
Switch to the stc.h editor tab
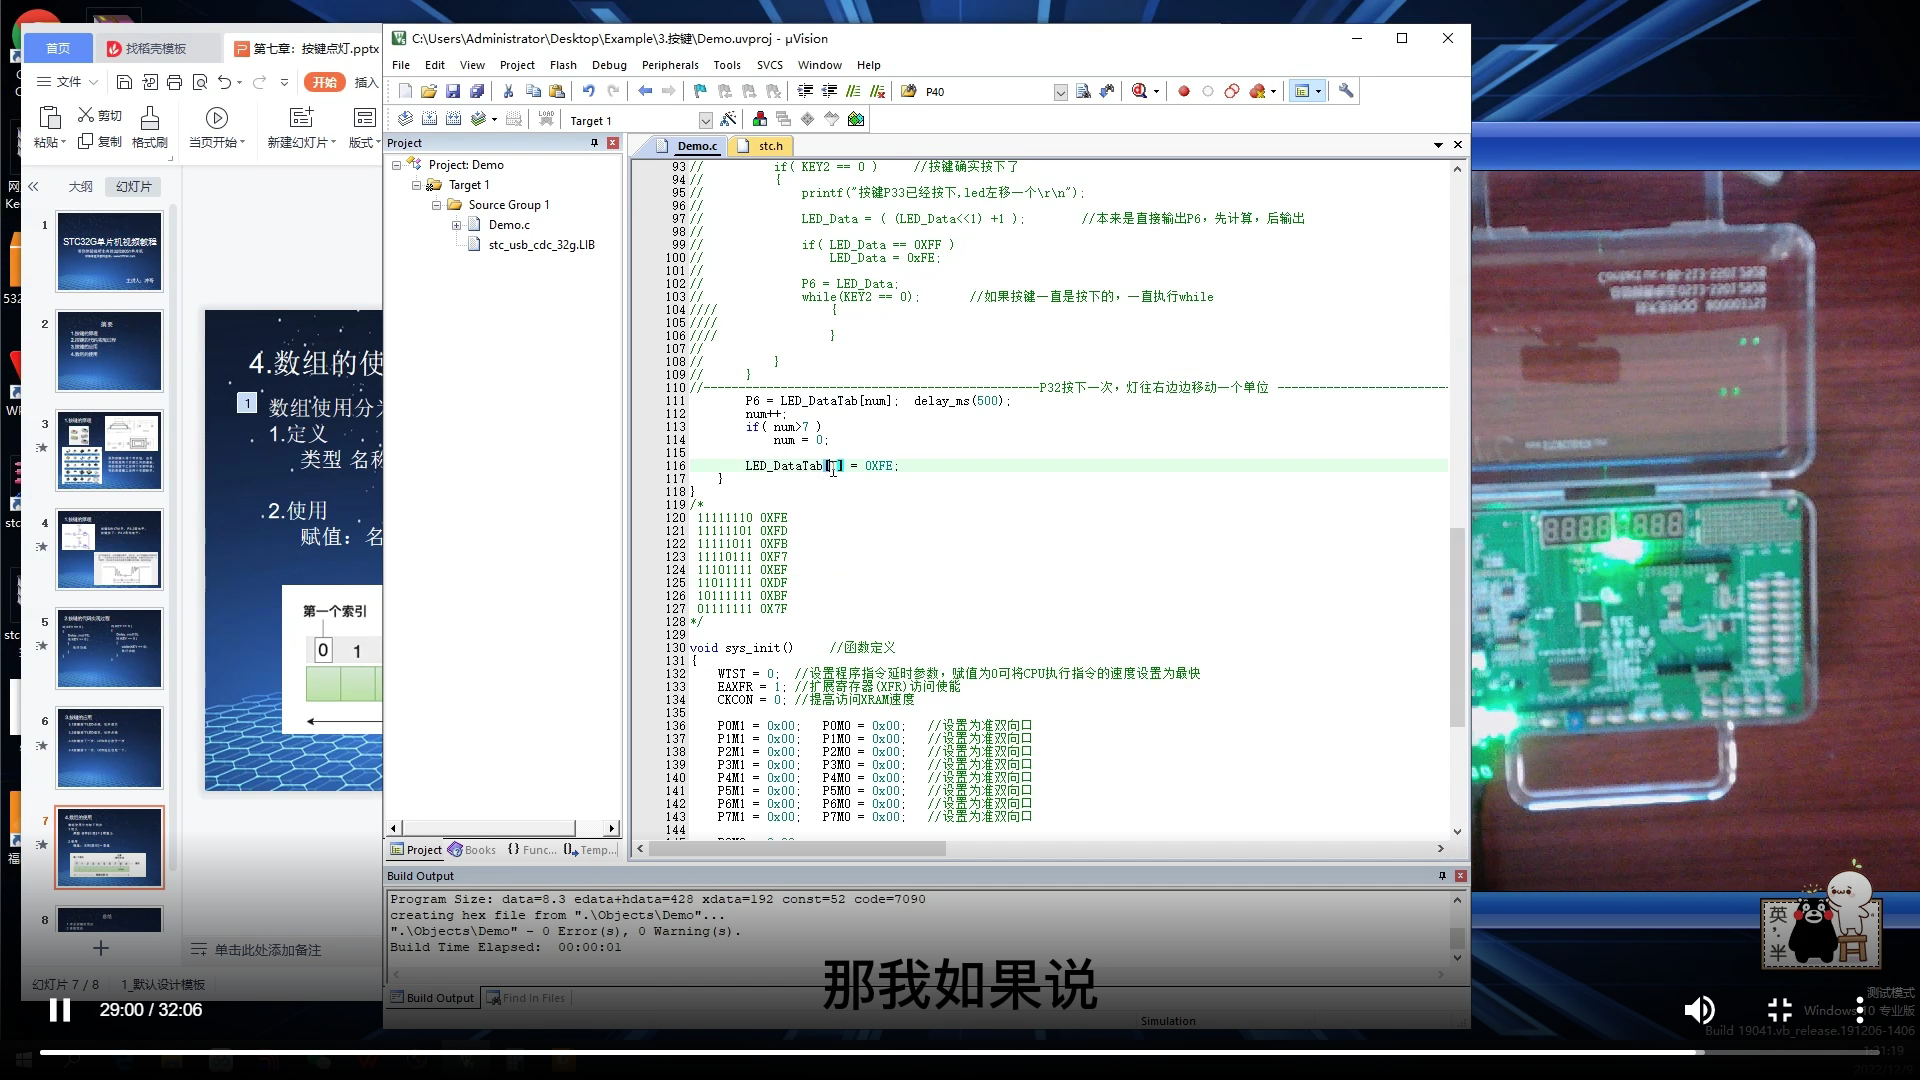click(x=760, y=146)
